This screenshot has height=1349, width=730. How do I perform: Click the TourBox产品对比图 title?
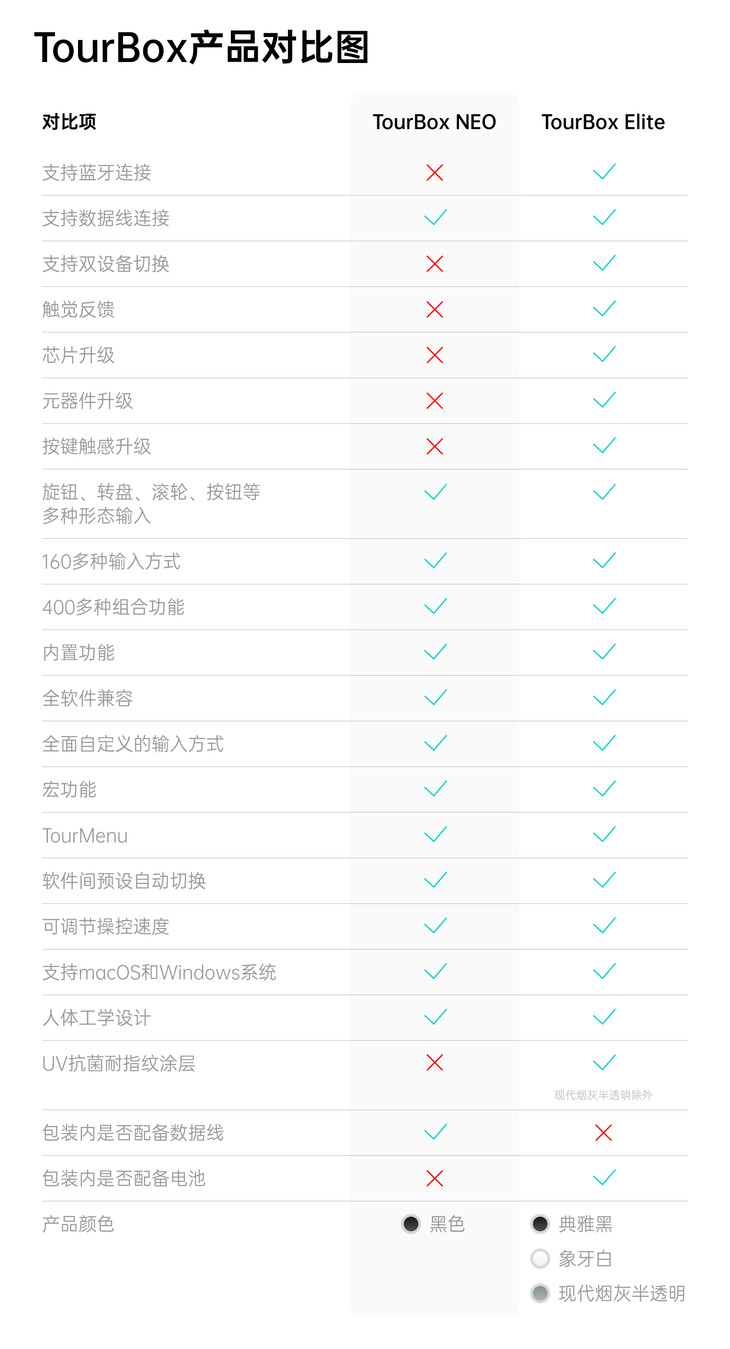click(x=202, y=48)
